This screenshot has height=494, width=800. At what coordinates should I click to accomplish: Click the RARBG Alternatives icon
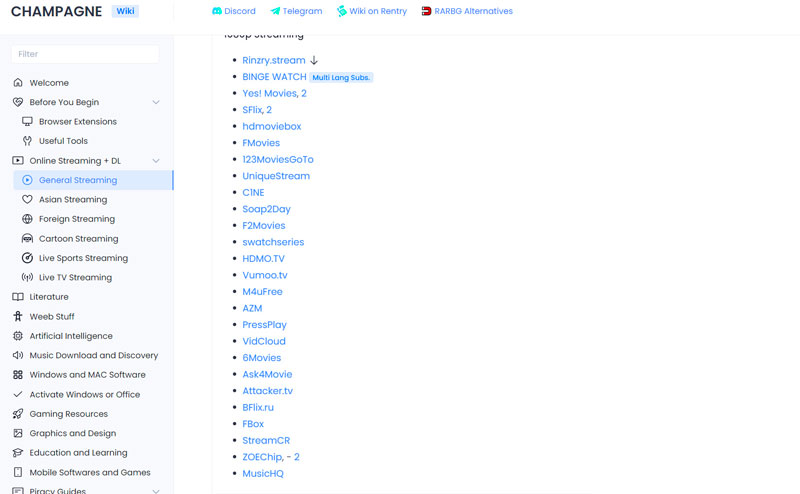[x=427, y=11]
